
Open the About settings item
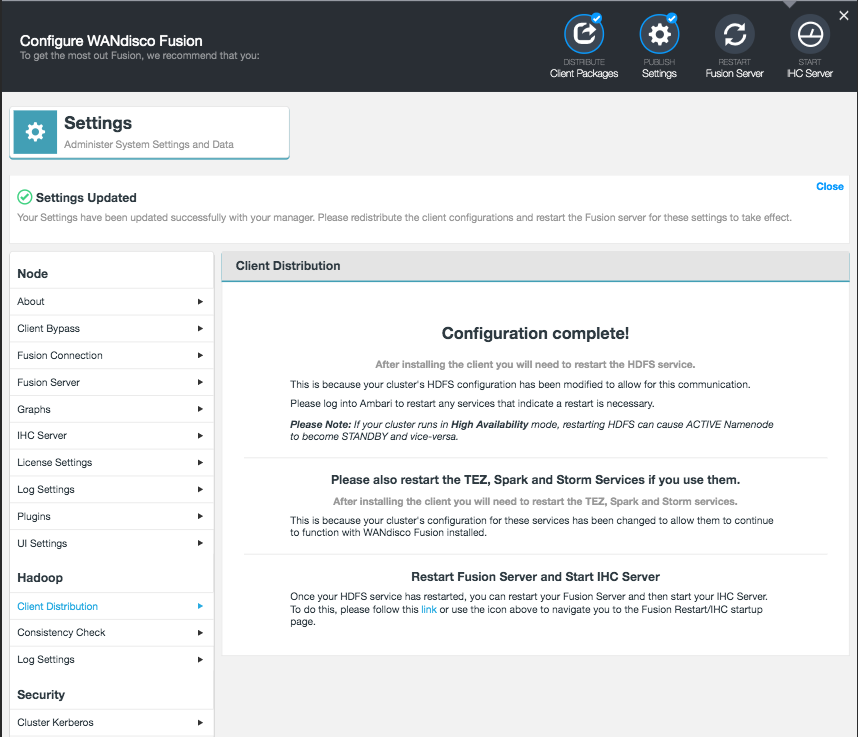(x=112, y=301)
